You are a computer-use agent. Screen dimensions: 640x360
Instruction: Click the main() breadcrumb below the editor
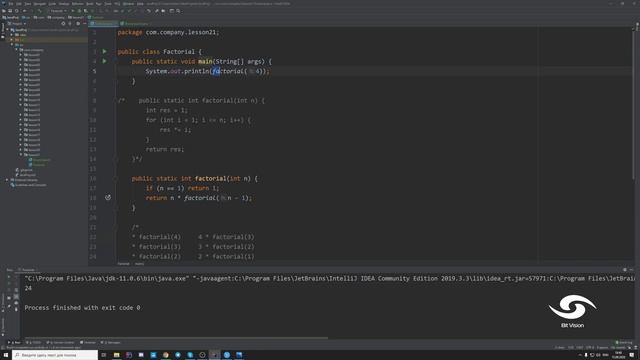tap(139, 264)
